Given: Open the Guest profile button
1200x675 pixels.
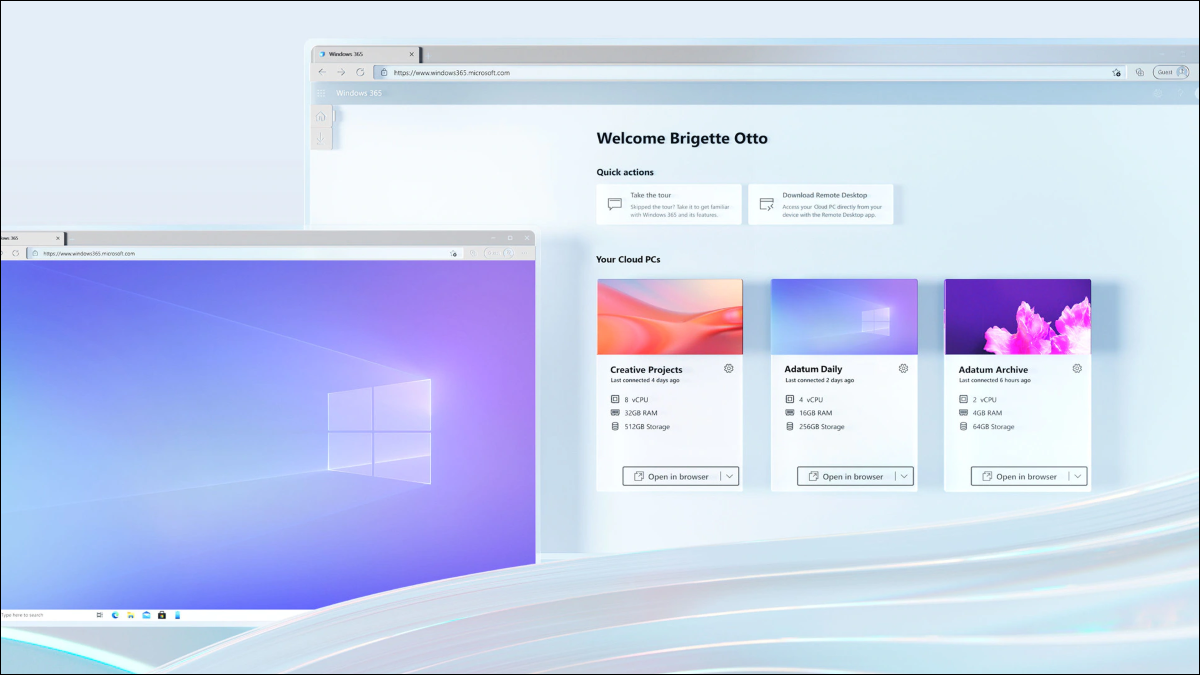Looking at the screenshot, I should pos(1171,72).
